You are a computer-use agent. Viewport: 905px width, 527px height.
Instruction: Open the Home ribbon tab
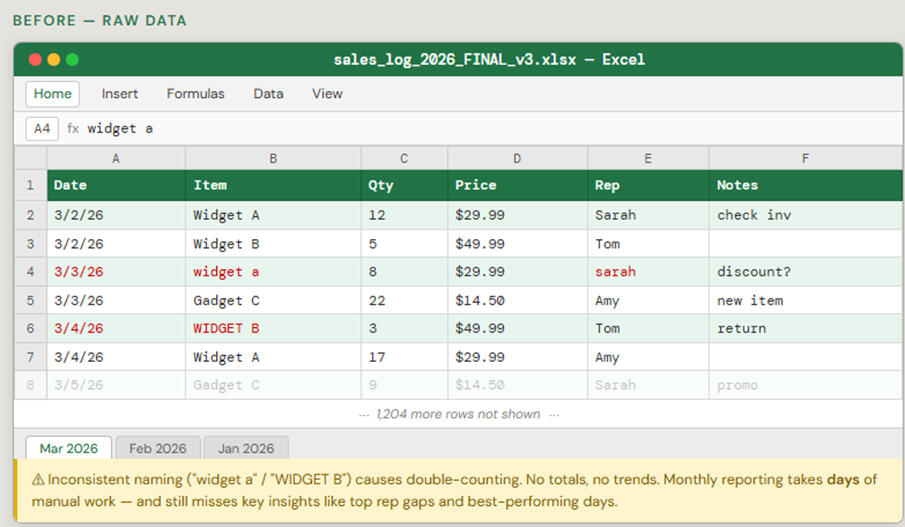[x=53, y=94]
